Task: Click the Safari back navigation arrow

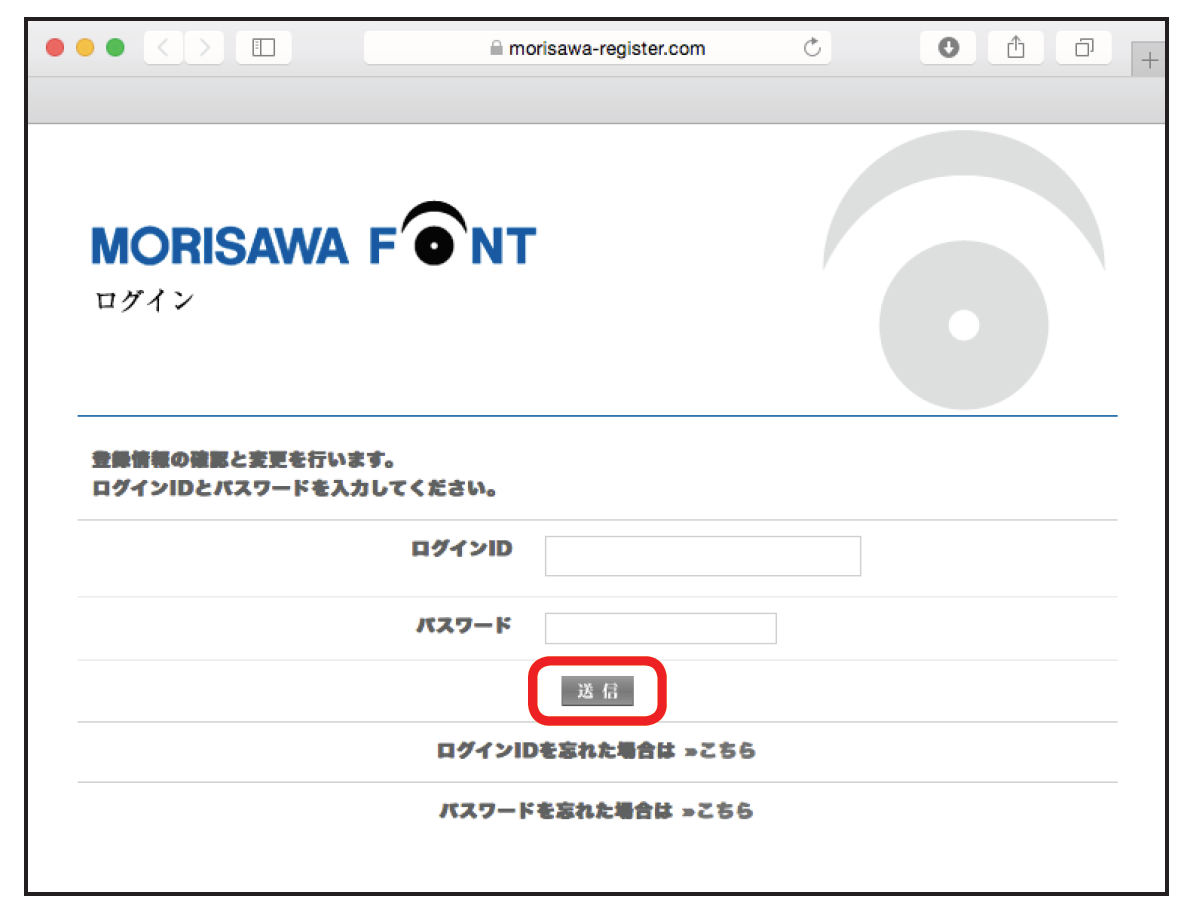Action: click(x=162, y=47)
